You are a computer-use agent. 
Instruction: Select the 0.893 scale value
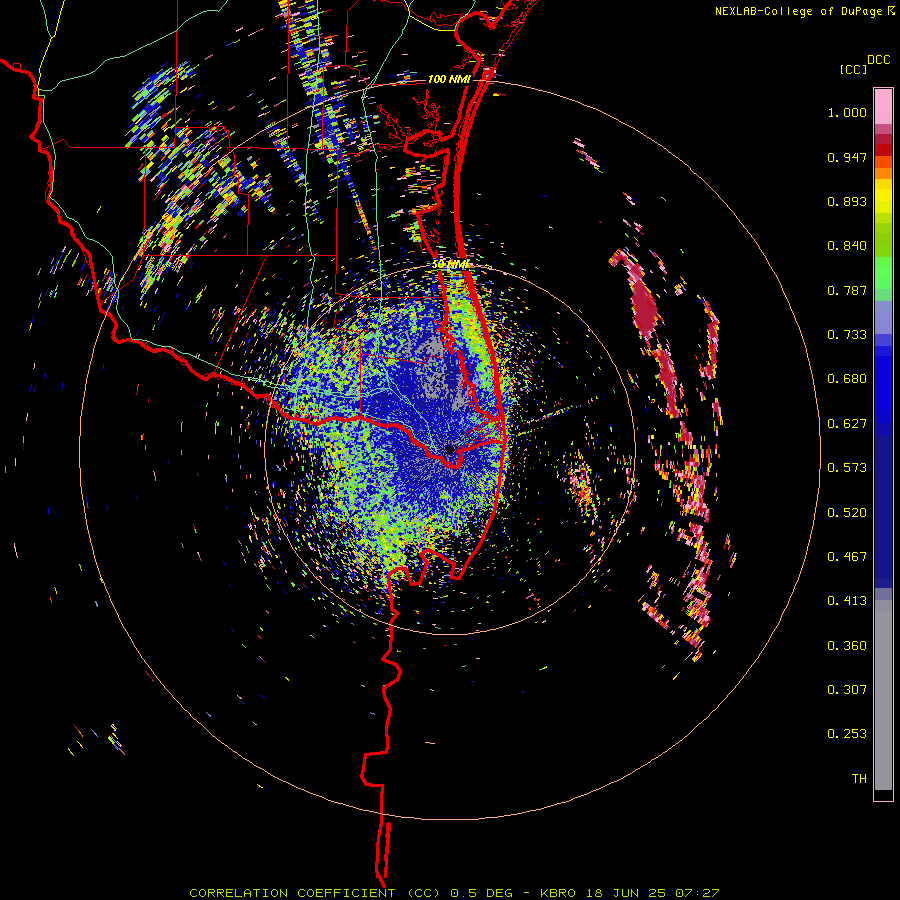pos(847,201)
